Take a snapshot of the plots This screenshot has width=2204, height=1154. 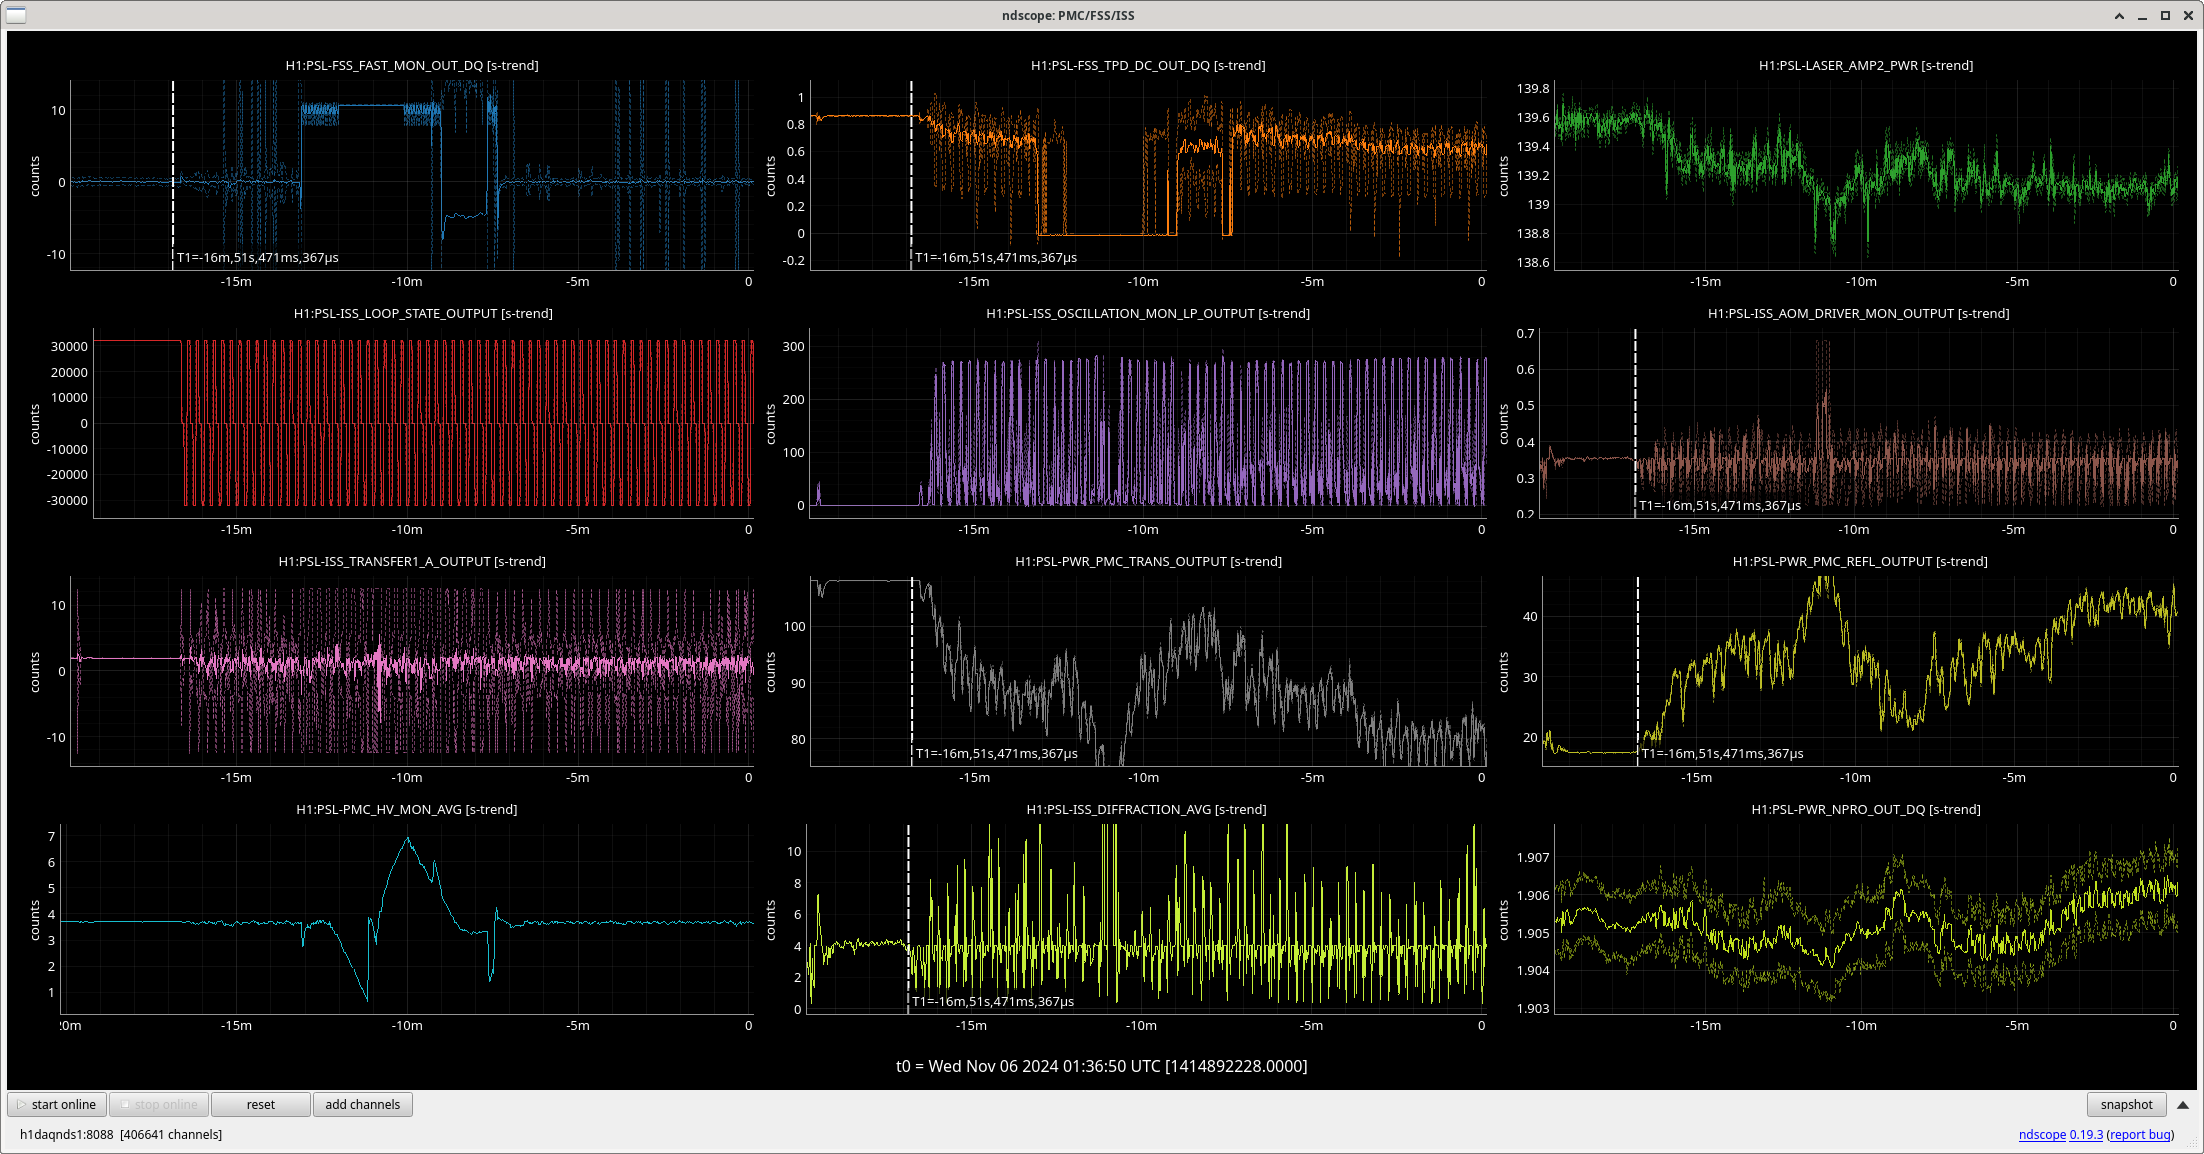[x=2126, y=1104]
